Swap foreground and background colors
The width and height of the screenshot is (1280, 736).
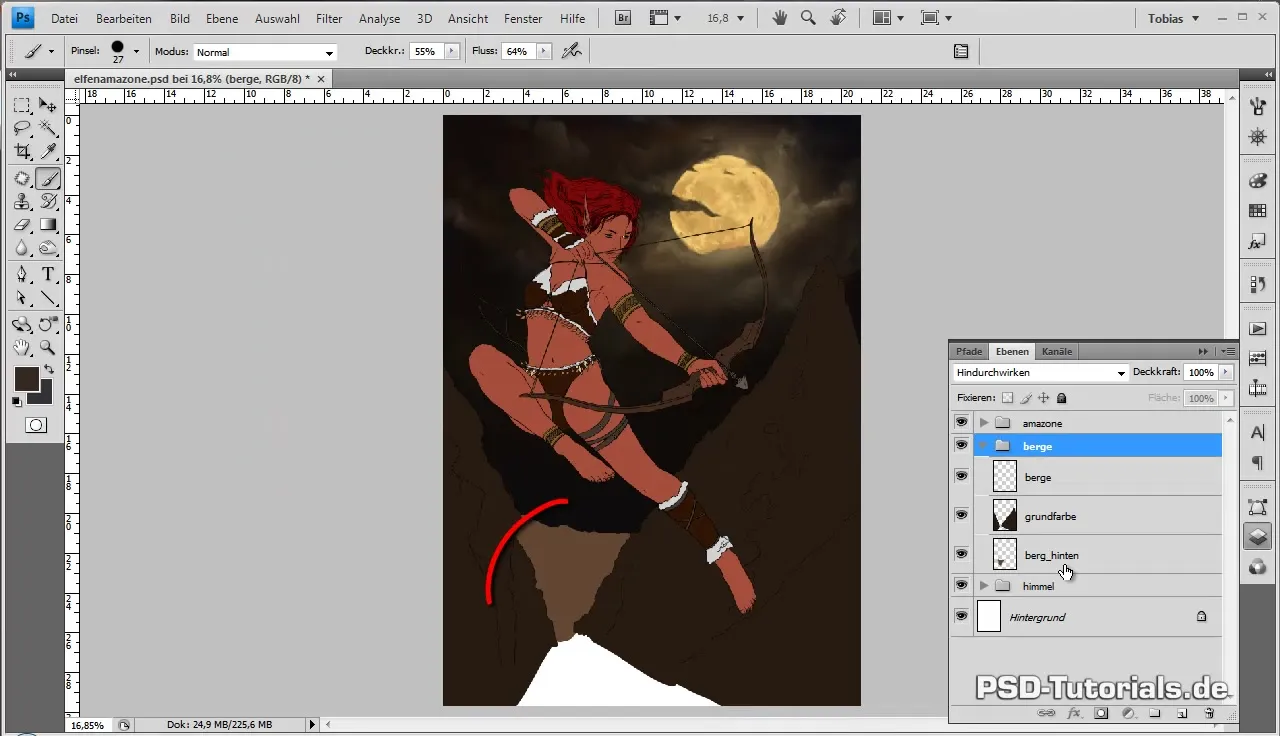pyautogui.click(x=49, y=370)
